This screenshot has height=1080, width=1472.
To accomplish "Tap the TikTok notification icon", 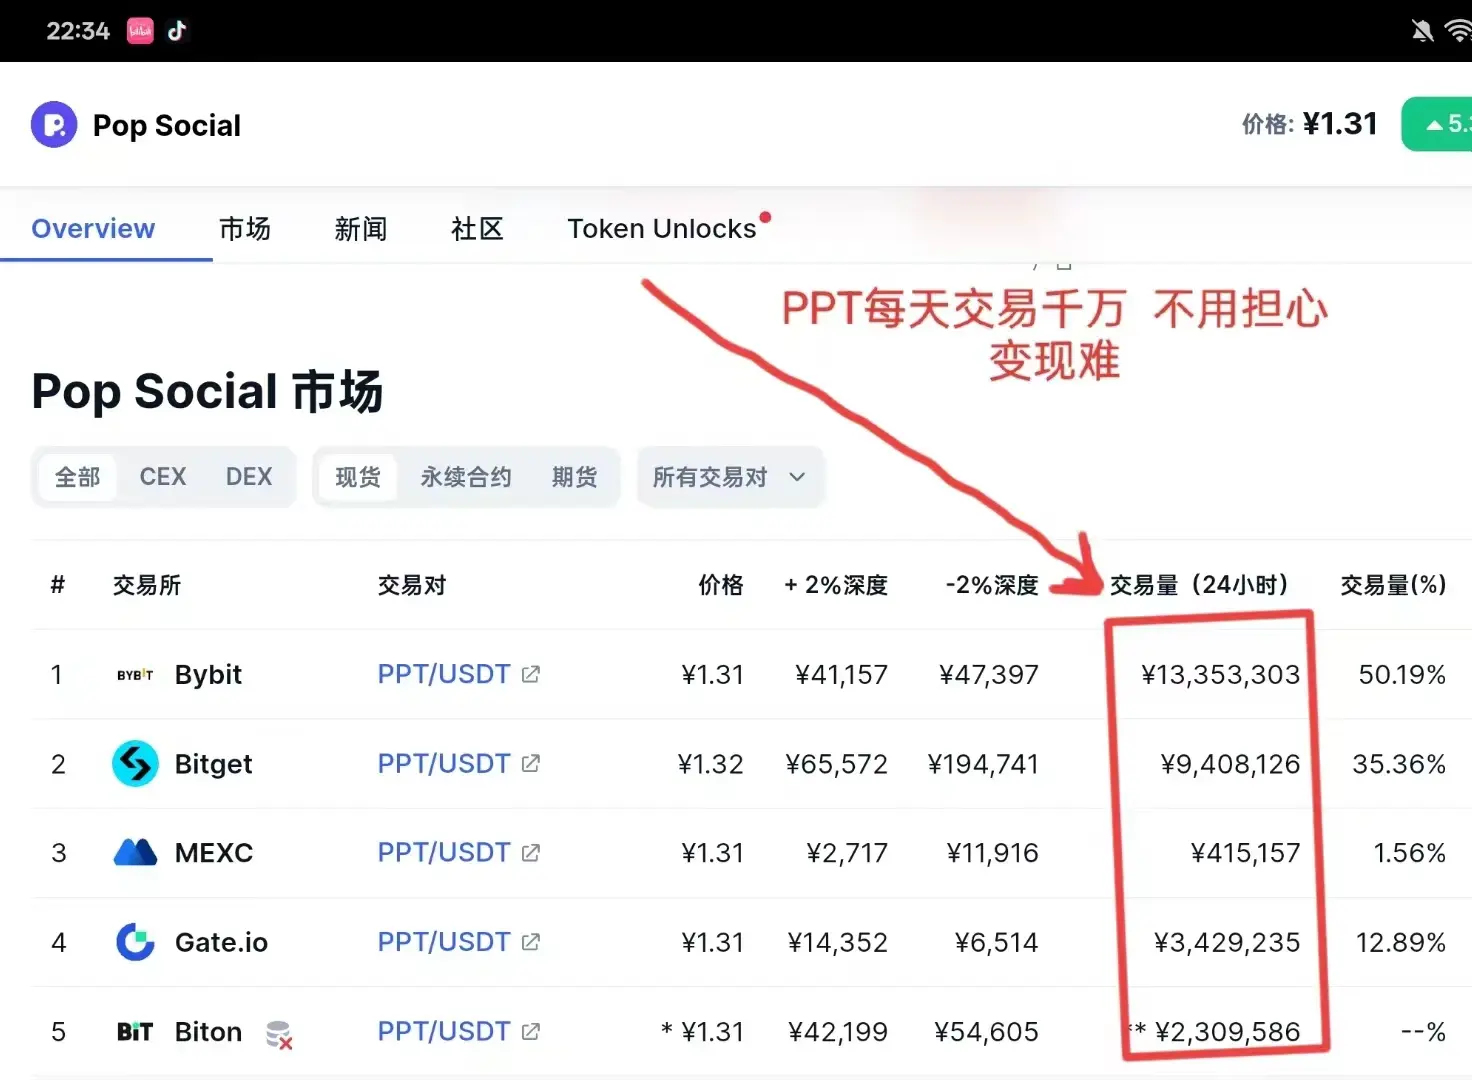I will pyautogui.click(x=177, y=31).
